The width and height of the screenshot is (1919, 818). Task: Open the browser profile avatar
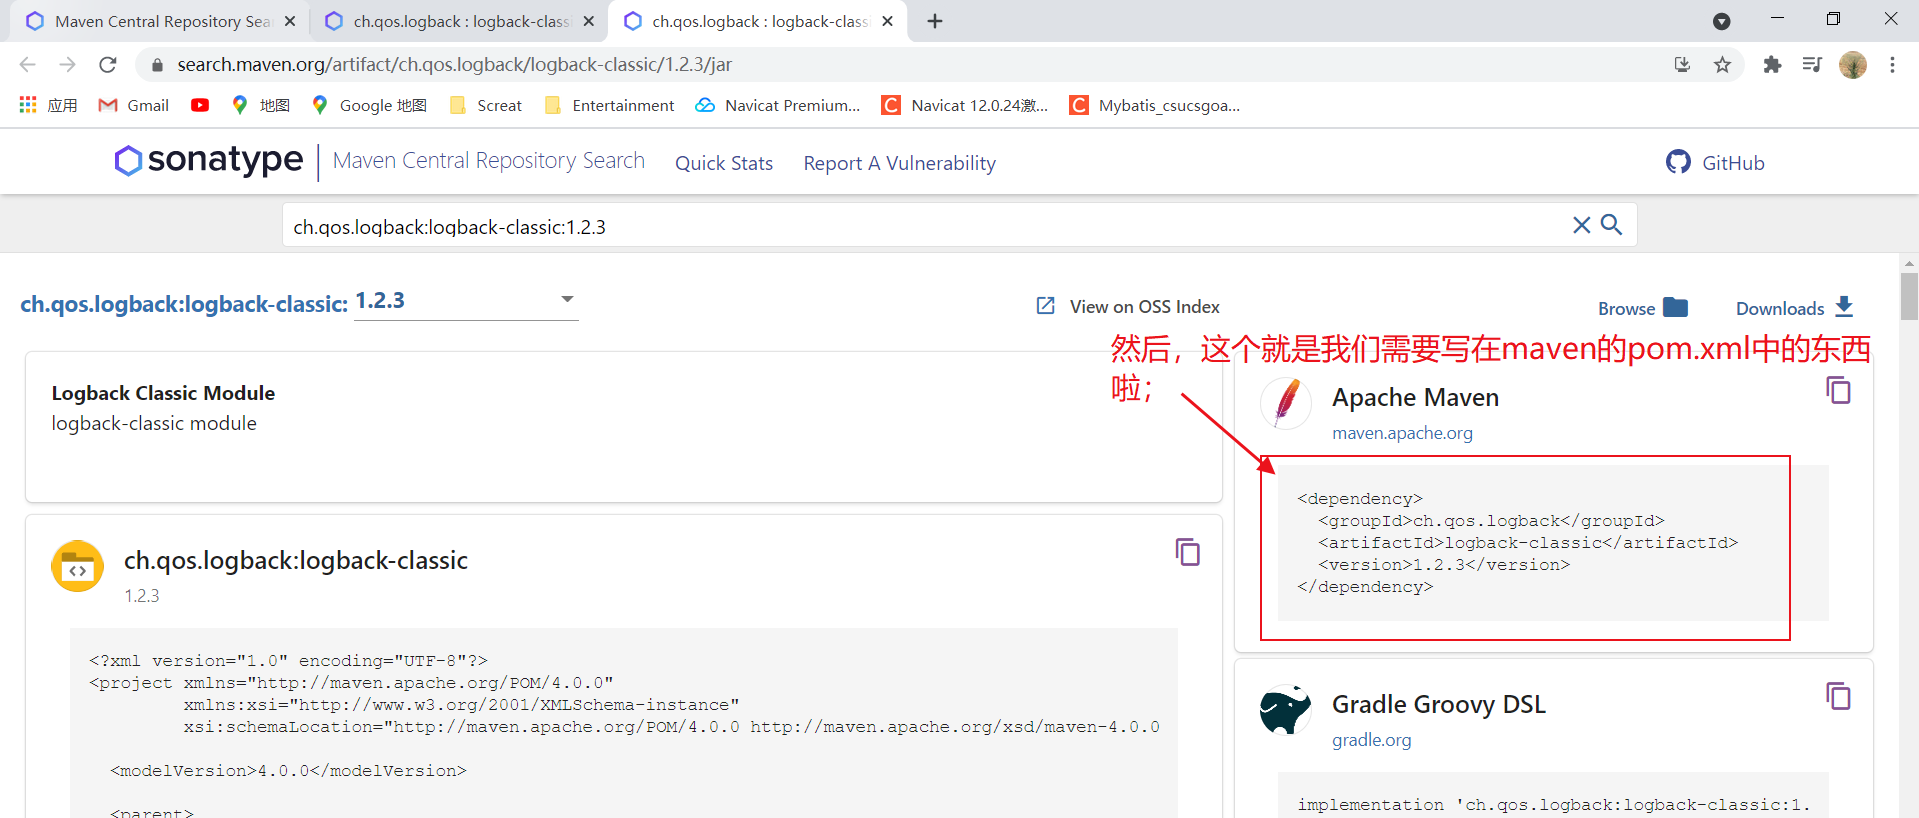point(1853,64)
